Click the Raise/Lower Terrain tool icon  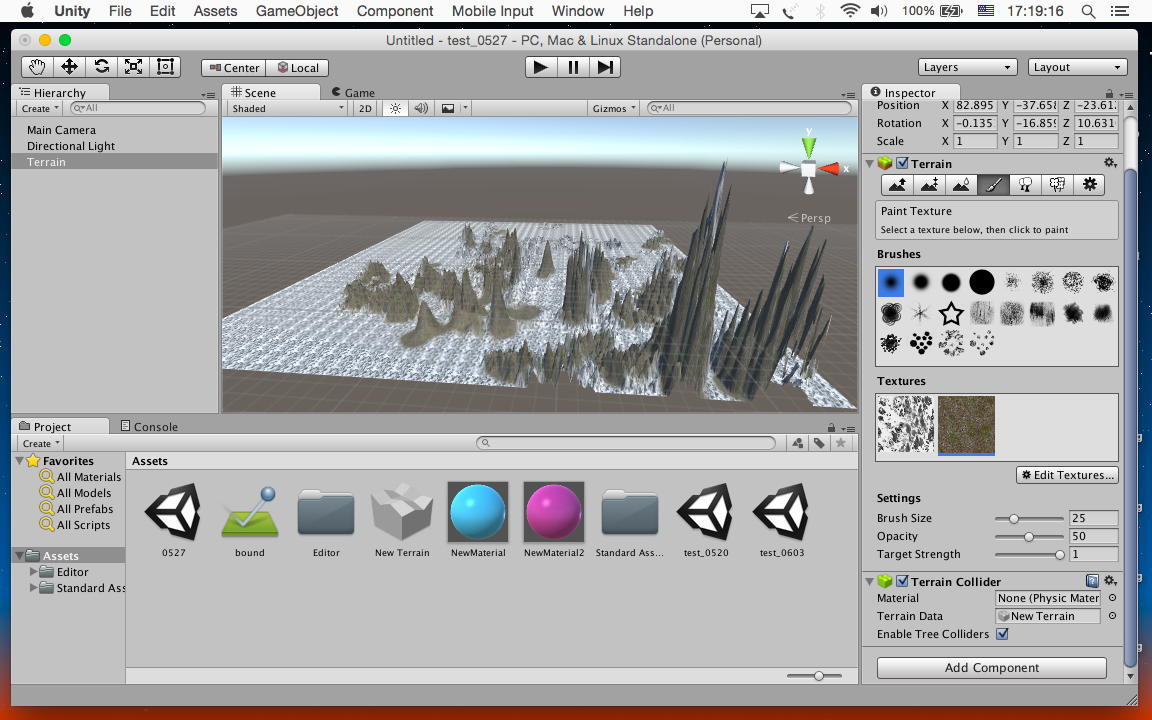tap(897, 185)
